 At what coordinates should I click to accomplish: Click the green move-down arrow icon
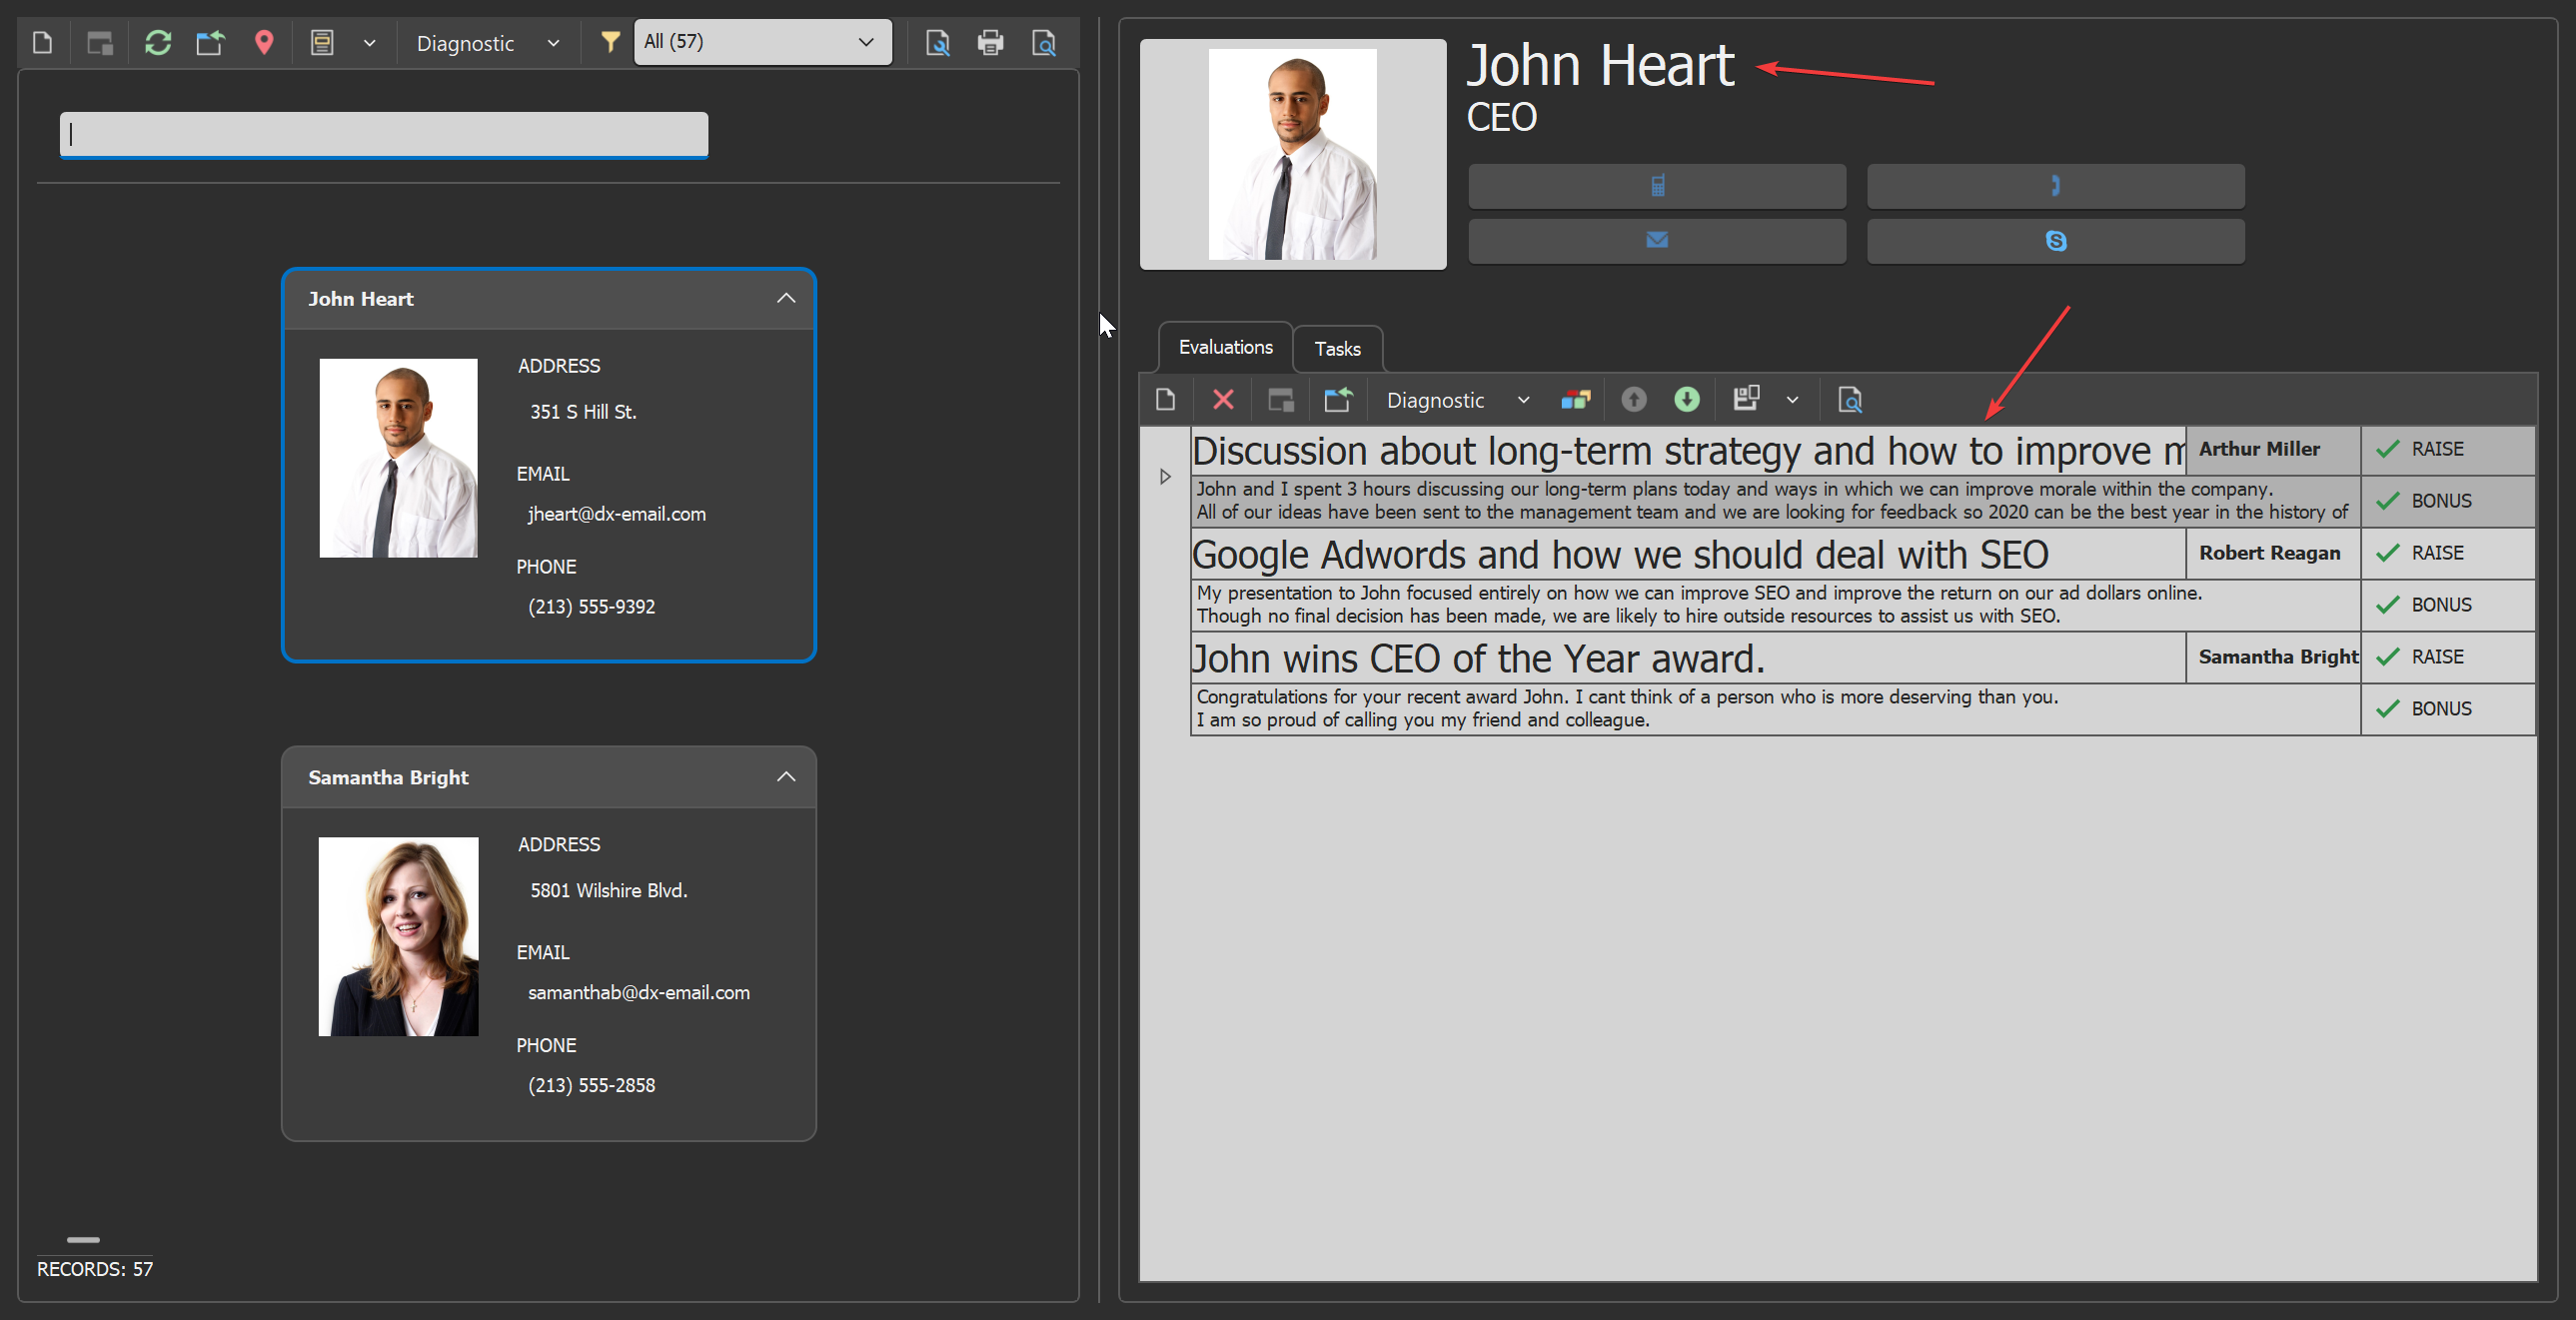1686,400
